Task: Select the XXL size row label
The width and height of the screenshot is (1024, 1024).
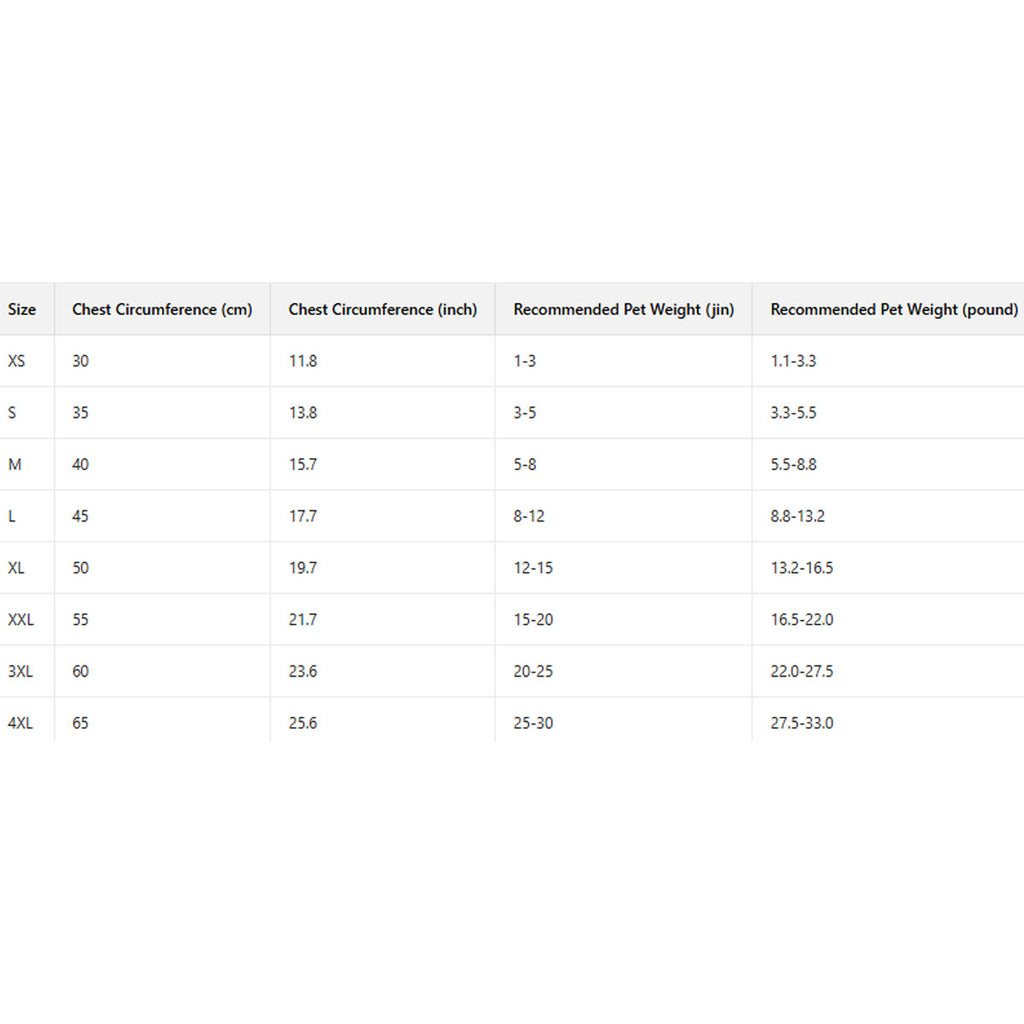Action: pos(21,620)
